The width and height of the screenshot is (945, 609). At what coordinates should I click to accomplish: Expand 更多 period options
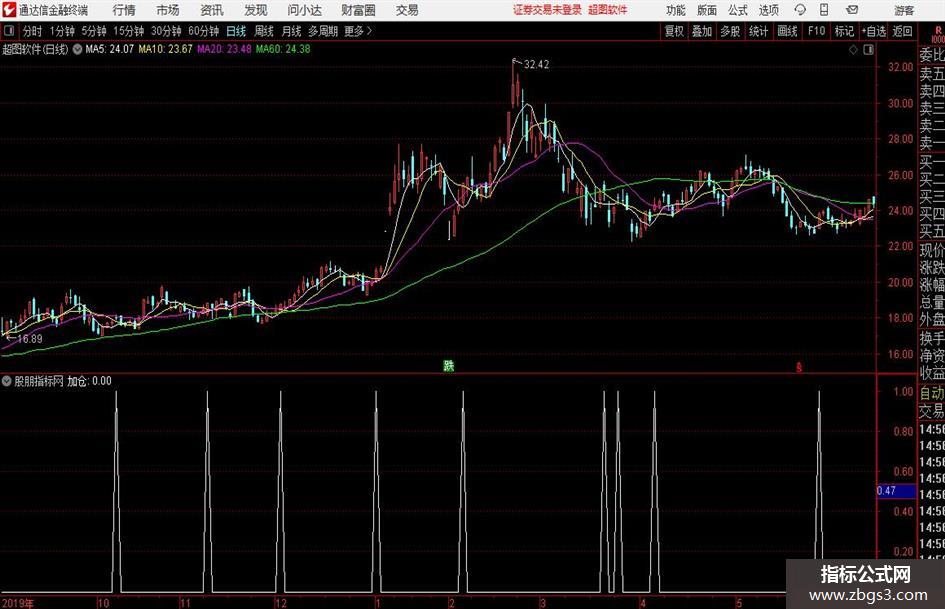point(358,31)
